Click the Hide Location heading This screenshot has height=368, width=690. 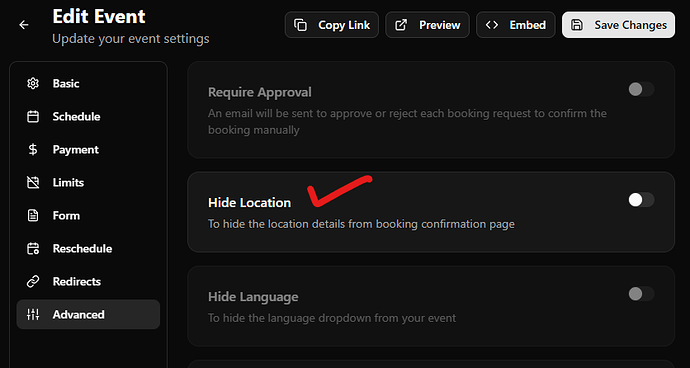tap(250, 202)
